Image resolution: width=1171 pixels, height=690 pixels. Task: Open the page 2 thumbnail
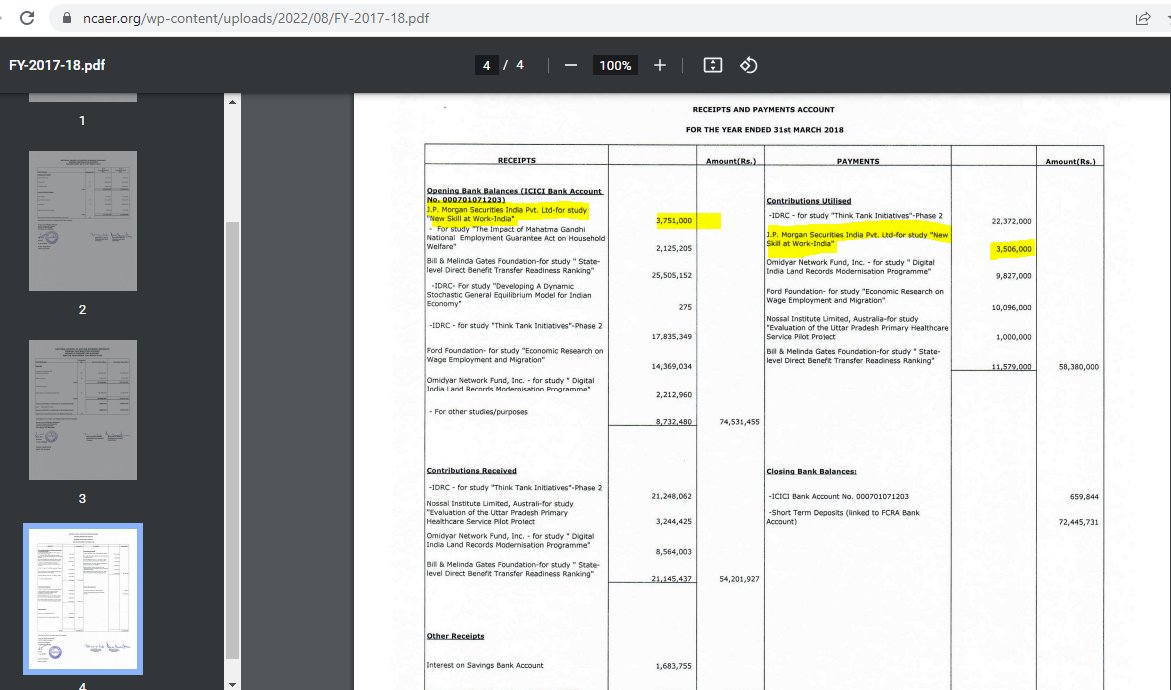83,221
